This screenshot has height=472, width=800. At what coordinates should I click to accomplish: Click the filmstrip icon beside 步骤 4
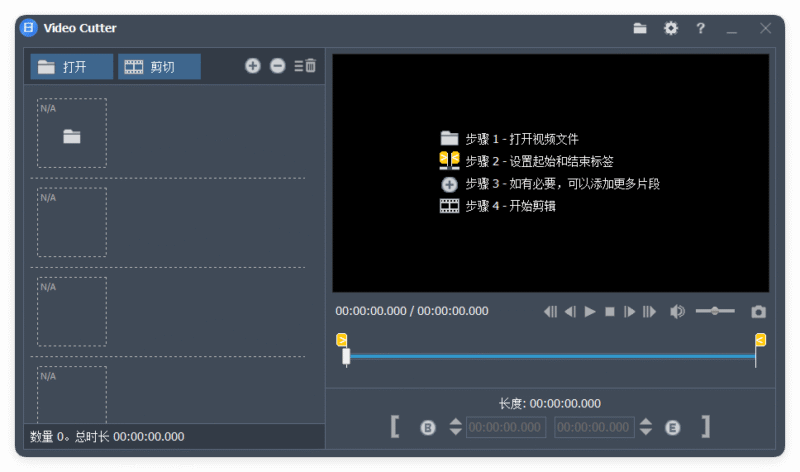click(x=449, y=206)
